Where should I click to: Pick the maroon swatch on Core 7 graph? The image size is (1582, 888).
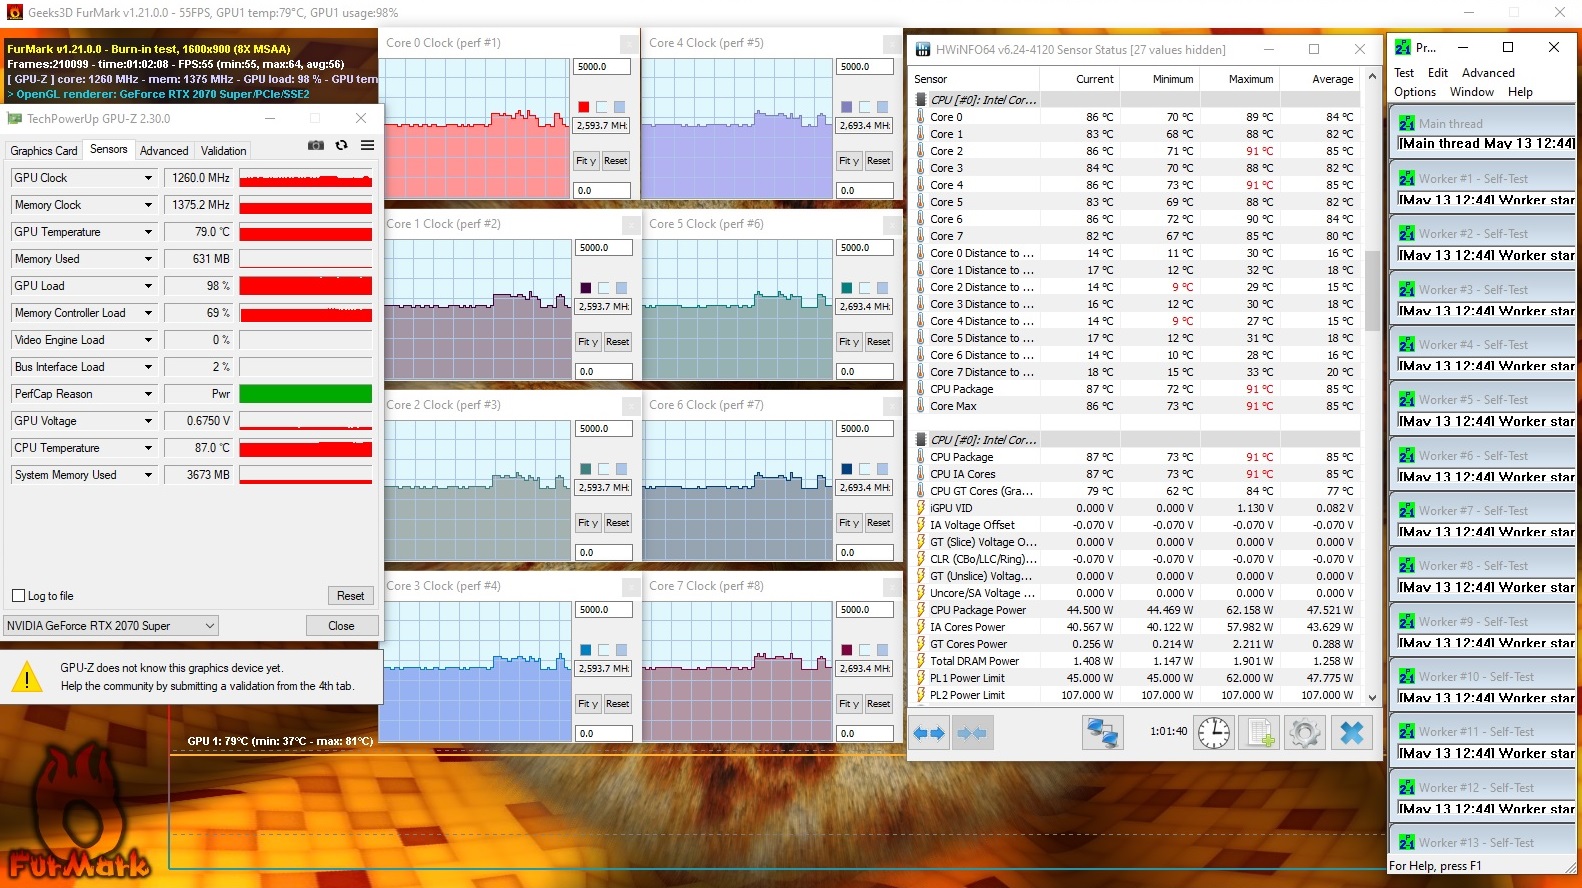(x=847, y=650)
